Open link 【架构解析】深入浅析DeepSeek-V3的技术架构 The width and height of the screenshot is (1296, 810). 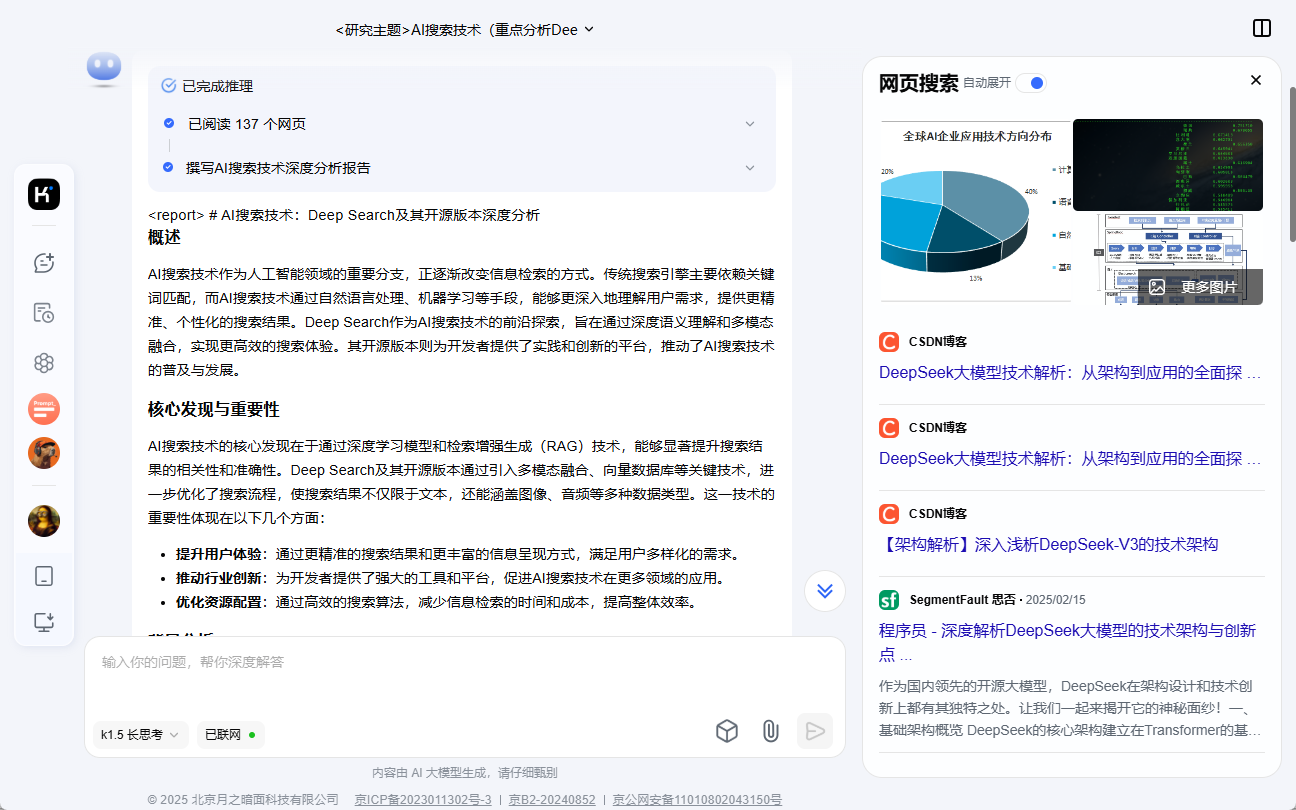click(x=1048, y=545)
